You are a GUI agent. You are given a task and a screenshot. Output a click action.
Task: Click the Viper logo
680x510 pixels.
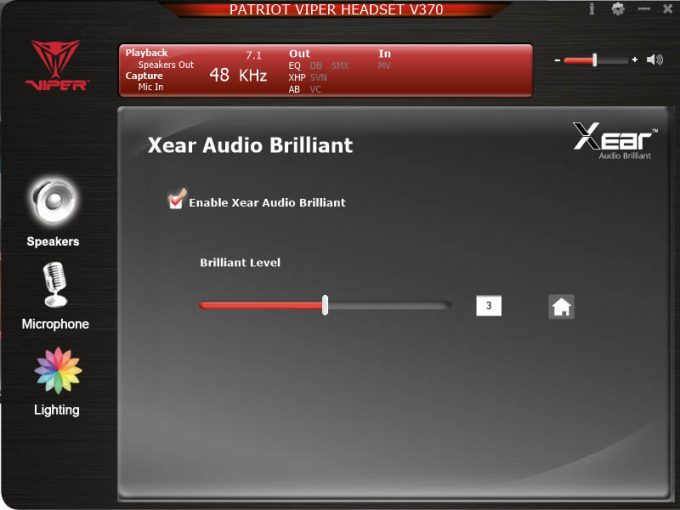56,65
